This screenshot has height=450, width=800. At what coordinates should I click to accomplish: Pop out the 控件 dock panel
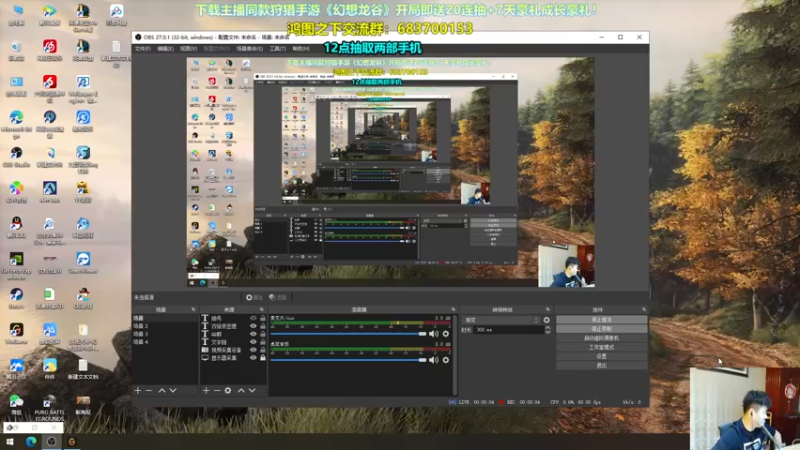coord(644,310)
